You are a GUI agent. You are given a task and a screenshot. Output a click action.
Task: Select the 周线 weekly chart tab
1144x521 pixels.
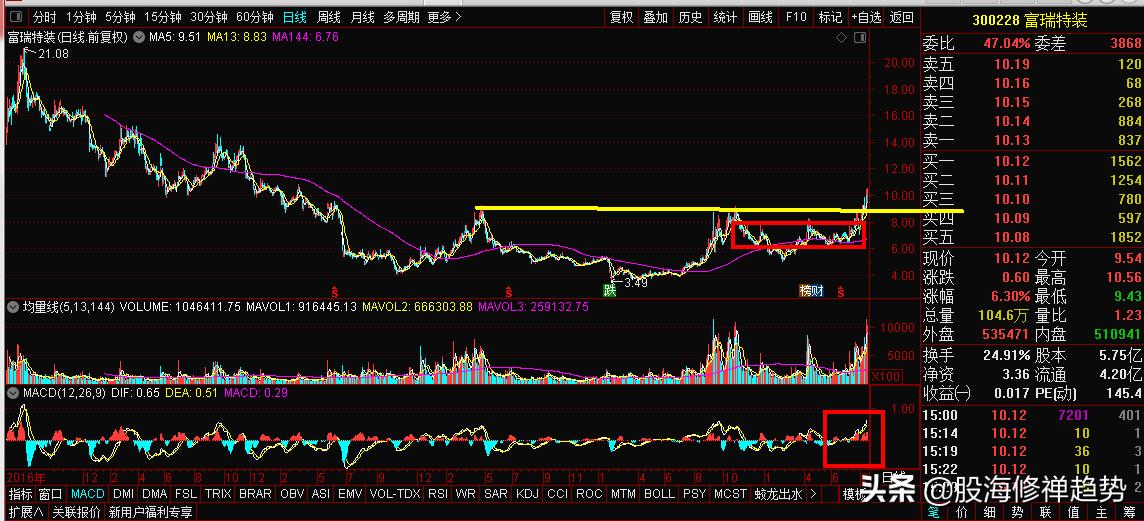(329, 17)
